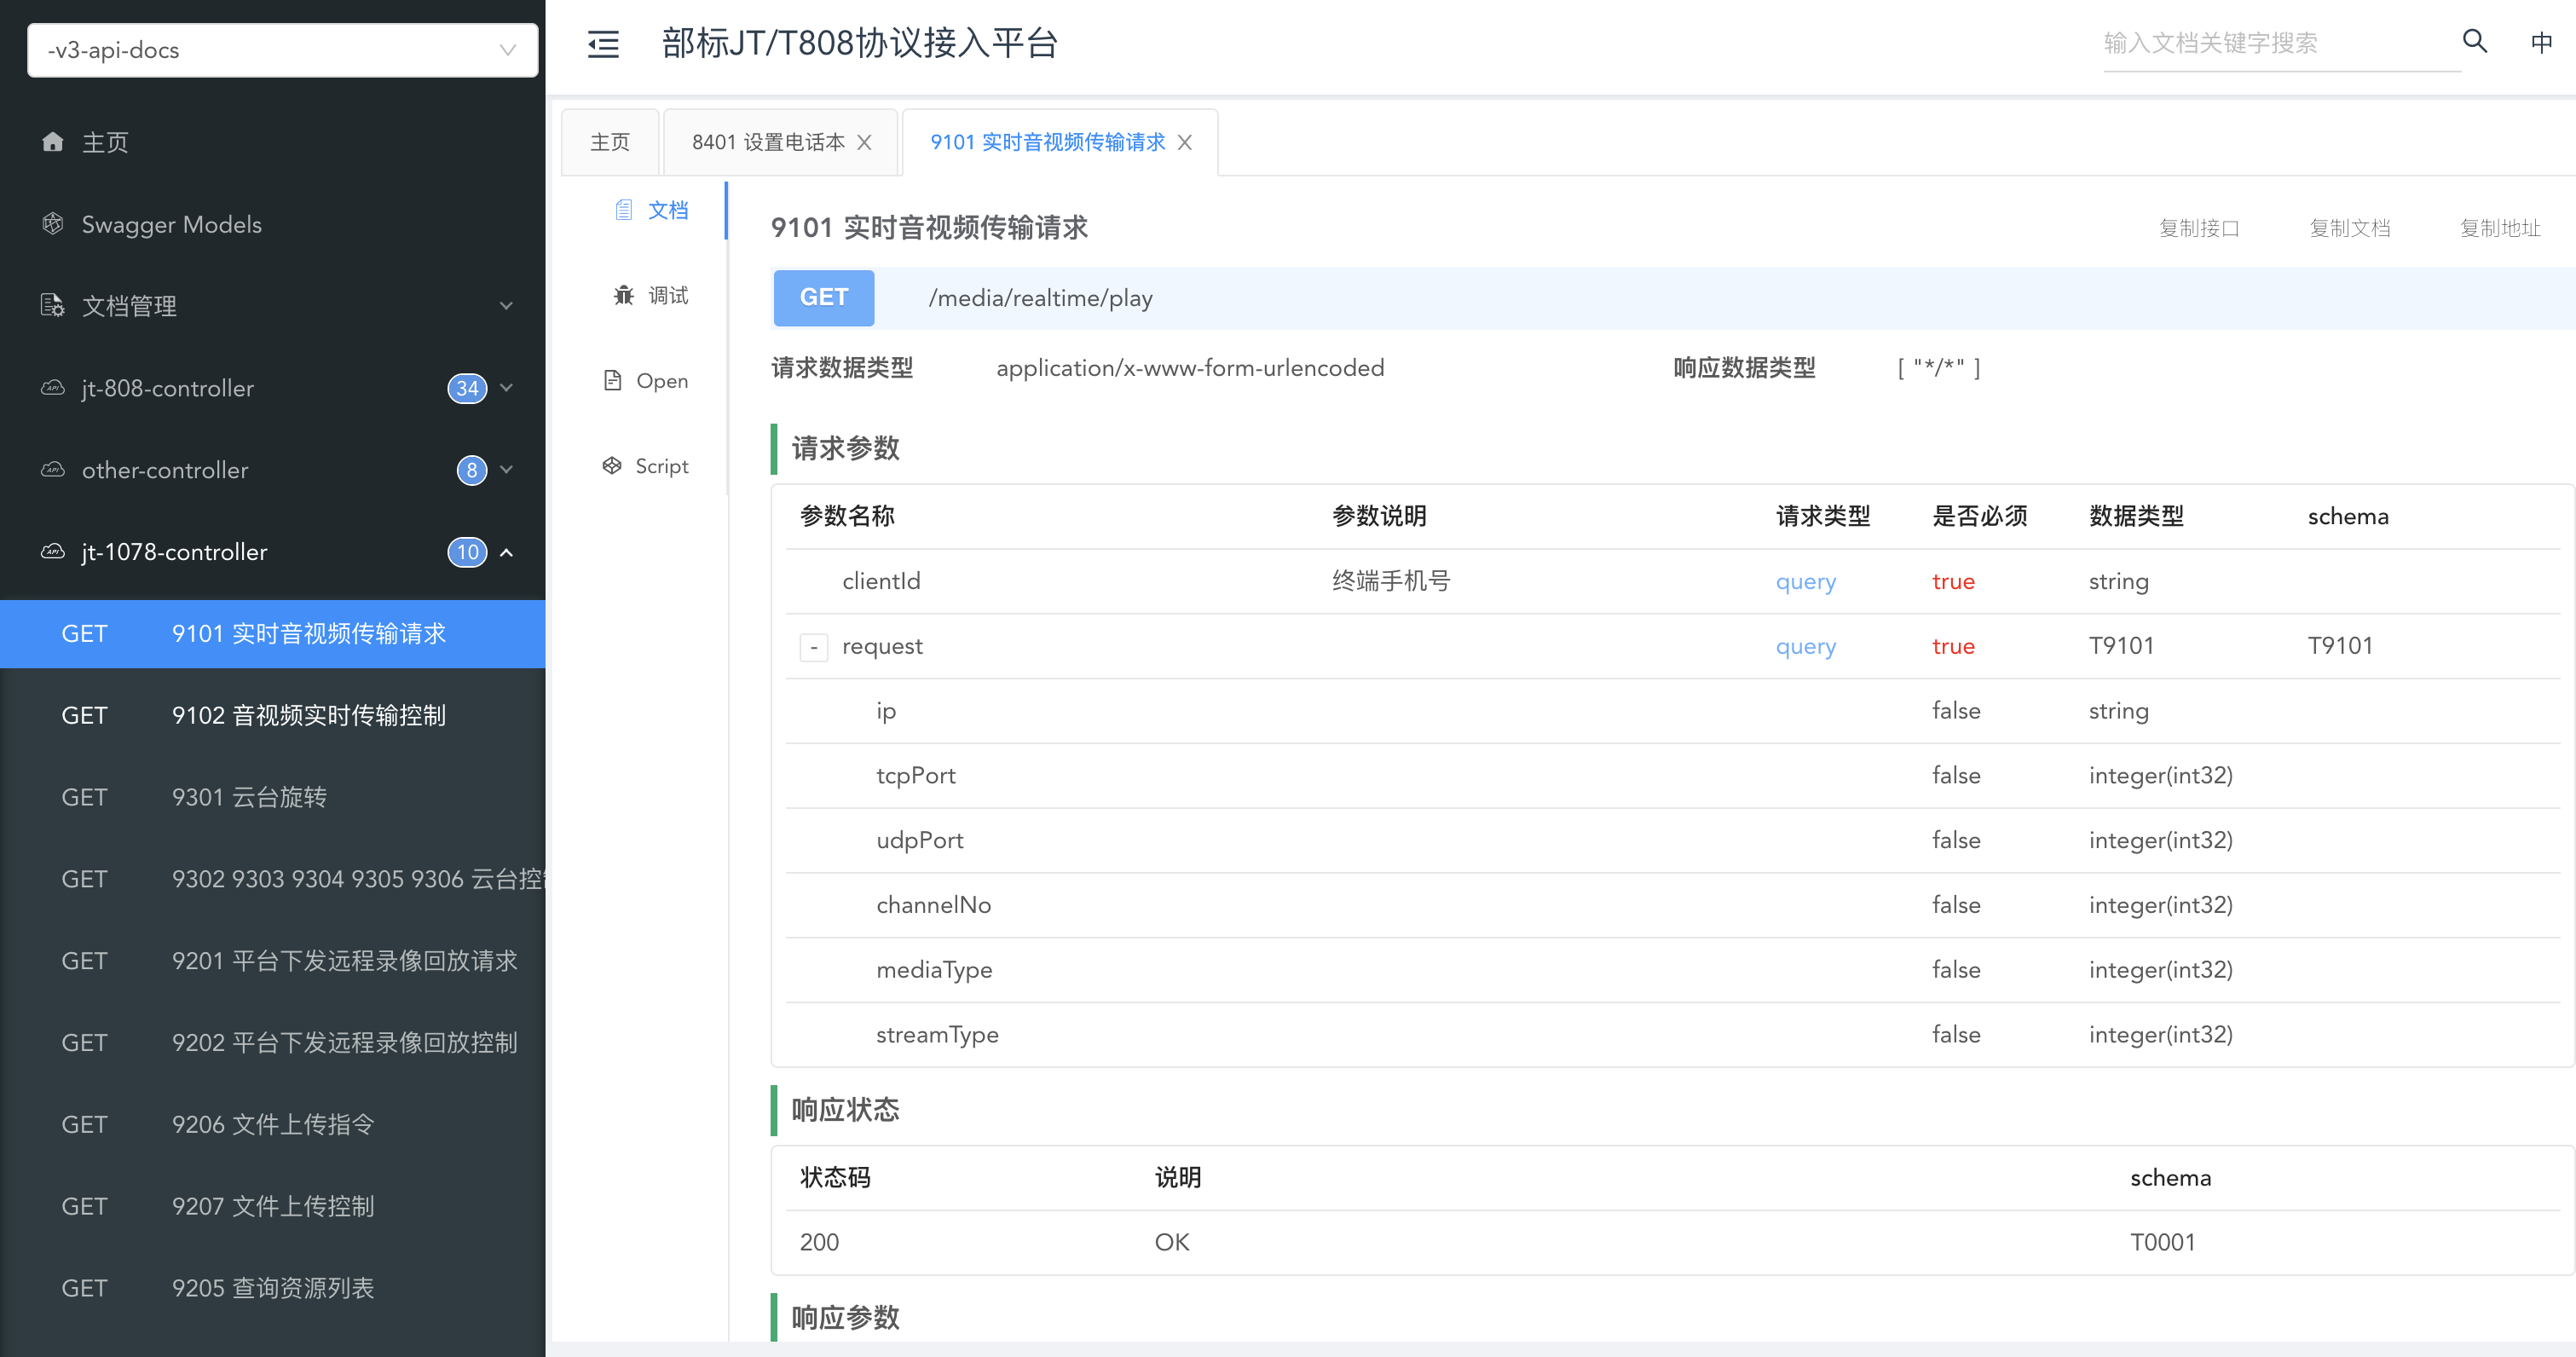This screenshot has height=1357, width=2576.
Task: Open 9206 文件上传指令 API
Action: click(272, 1125)
